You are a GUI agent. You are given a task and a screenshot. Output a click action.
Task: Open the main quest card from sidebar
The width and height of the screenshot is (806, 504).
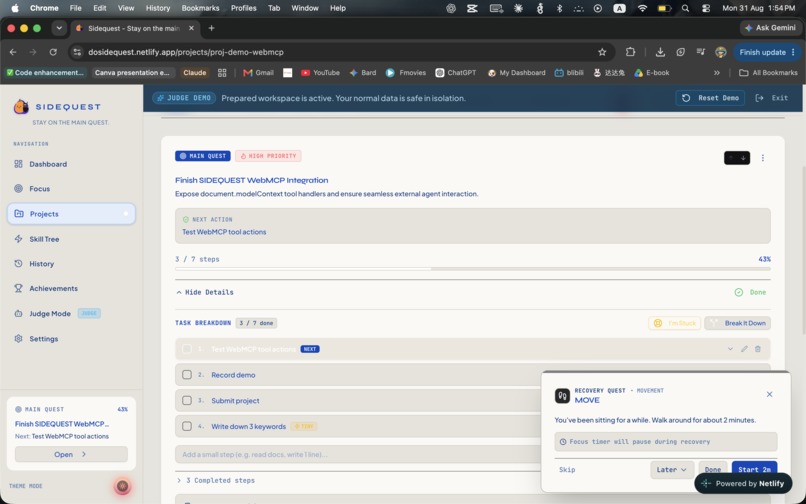pyautogui.click(x=71, y=454)
